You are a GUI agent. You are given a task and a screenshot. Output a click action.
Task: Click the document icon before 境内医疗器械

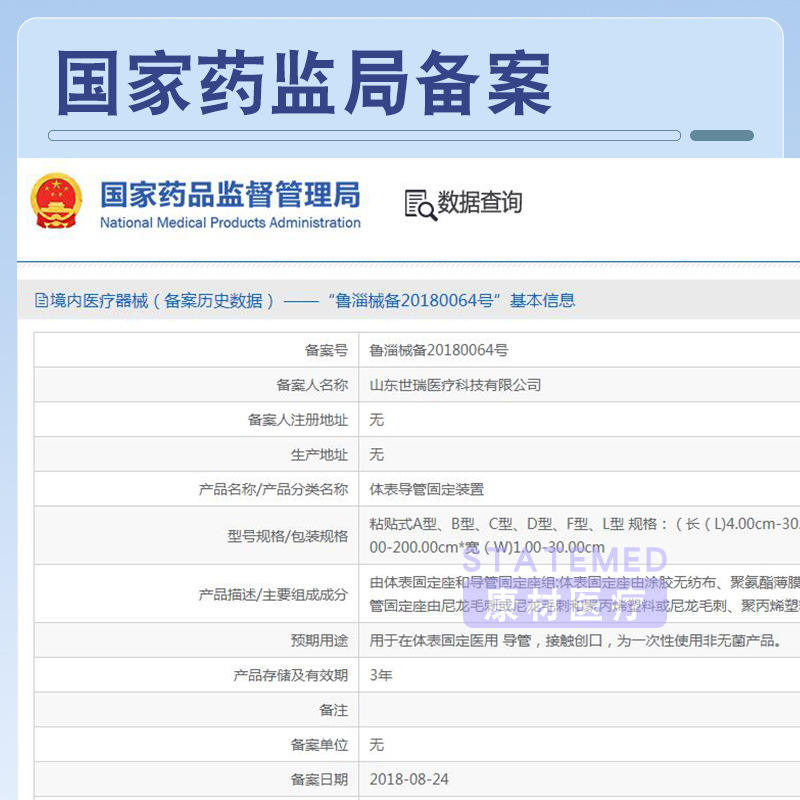[41, 300]
